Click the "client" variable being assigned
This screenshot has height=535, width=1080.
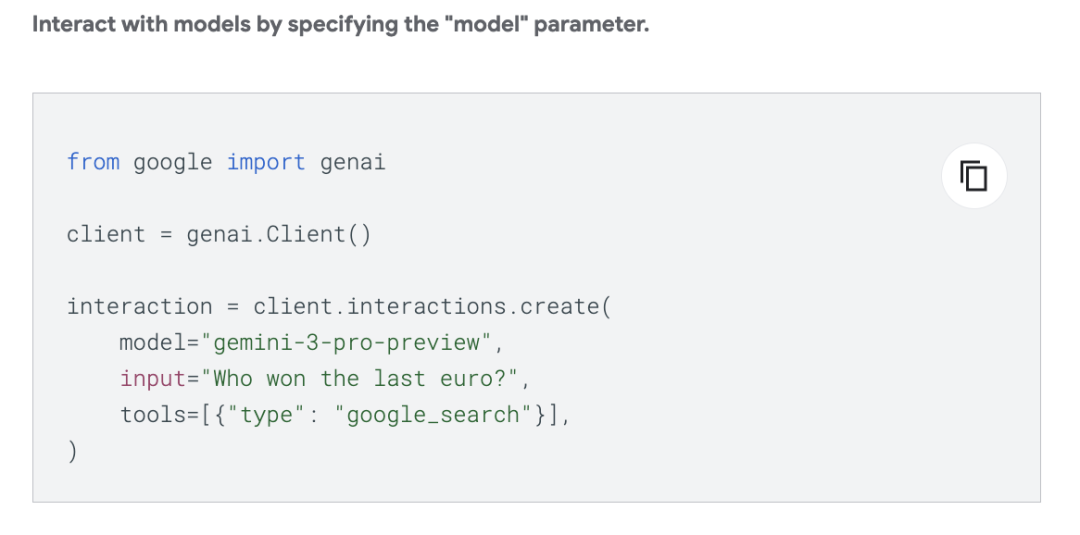[105, 235]
